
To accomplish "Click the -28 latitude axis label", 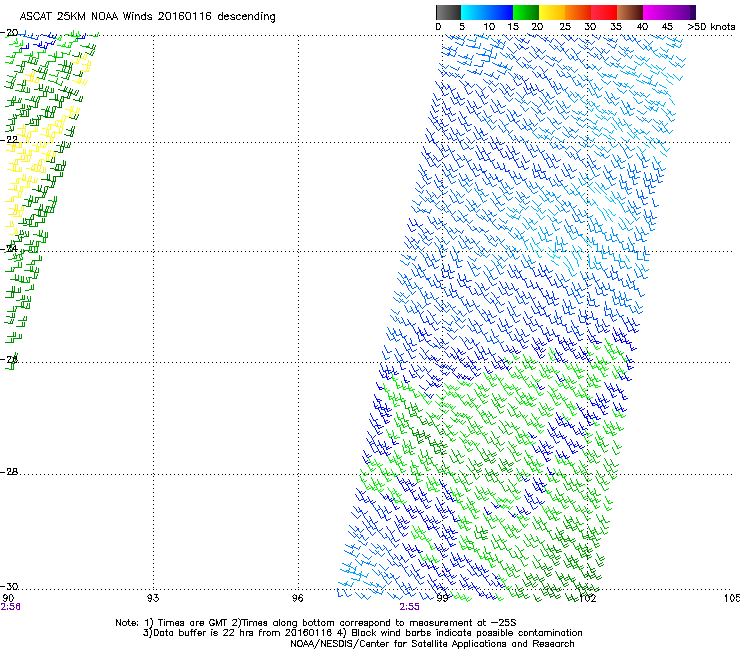I will pyautogui.click(x=9, y=472).
